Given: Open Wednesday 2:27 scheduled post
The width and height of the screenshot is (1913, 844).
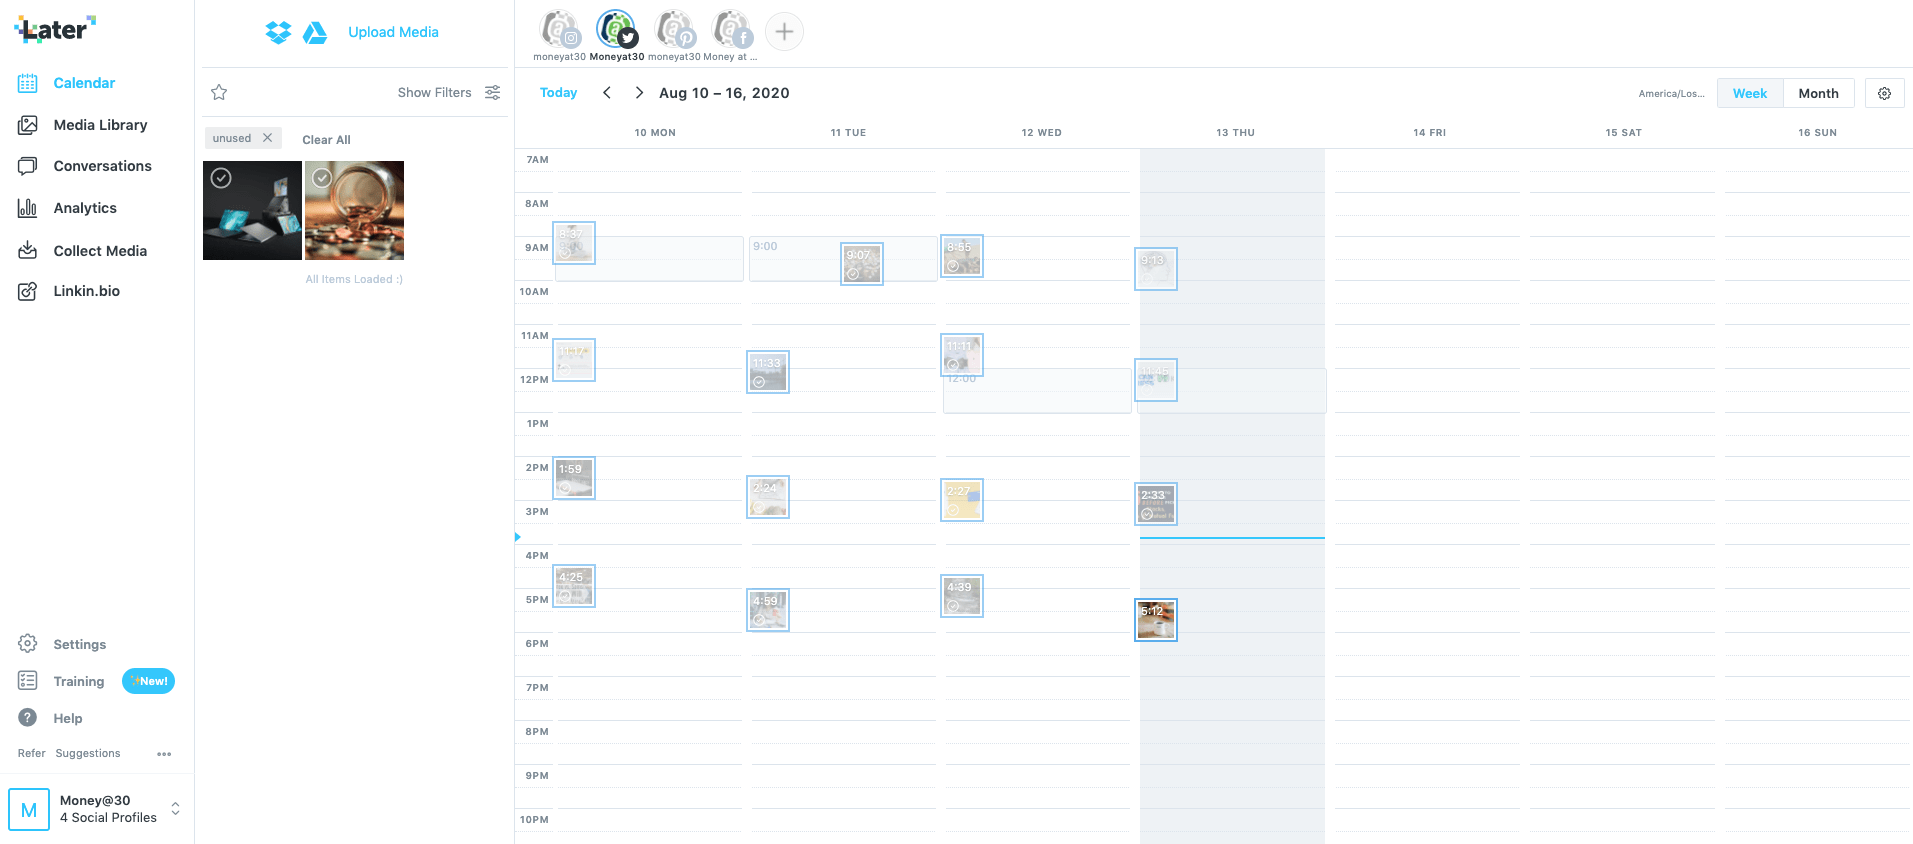Looking at the screenshot, I should click(x=962, y=500).
